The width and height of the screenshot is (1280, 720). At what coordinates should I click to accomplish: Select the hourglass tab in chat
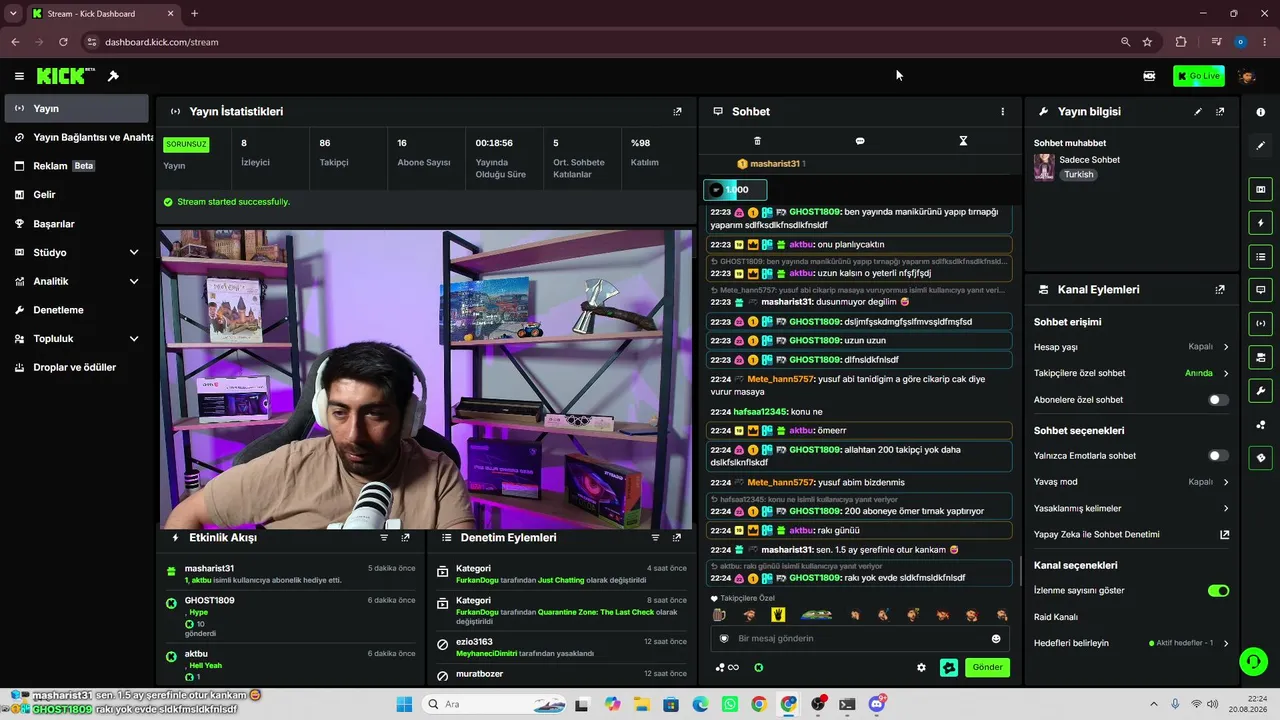tap(963, 141)
